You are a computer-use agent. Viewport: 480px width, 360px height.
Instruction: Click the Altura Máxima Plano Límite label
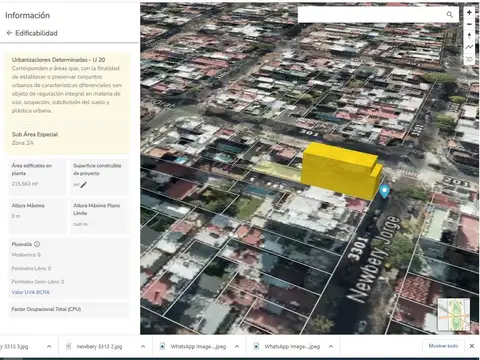[96, 209]
